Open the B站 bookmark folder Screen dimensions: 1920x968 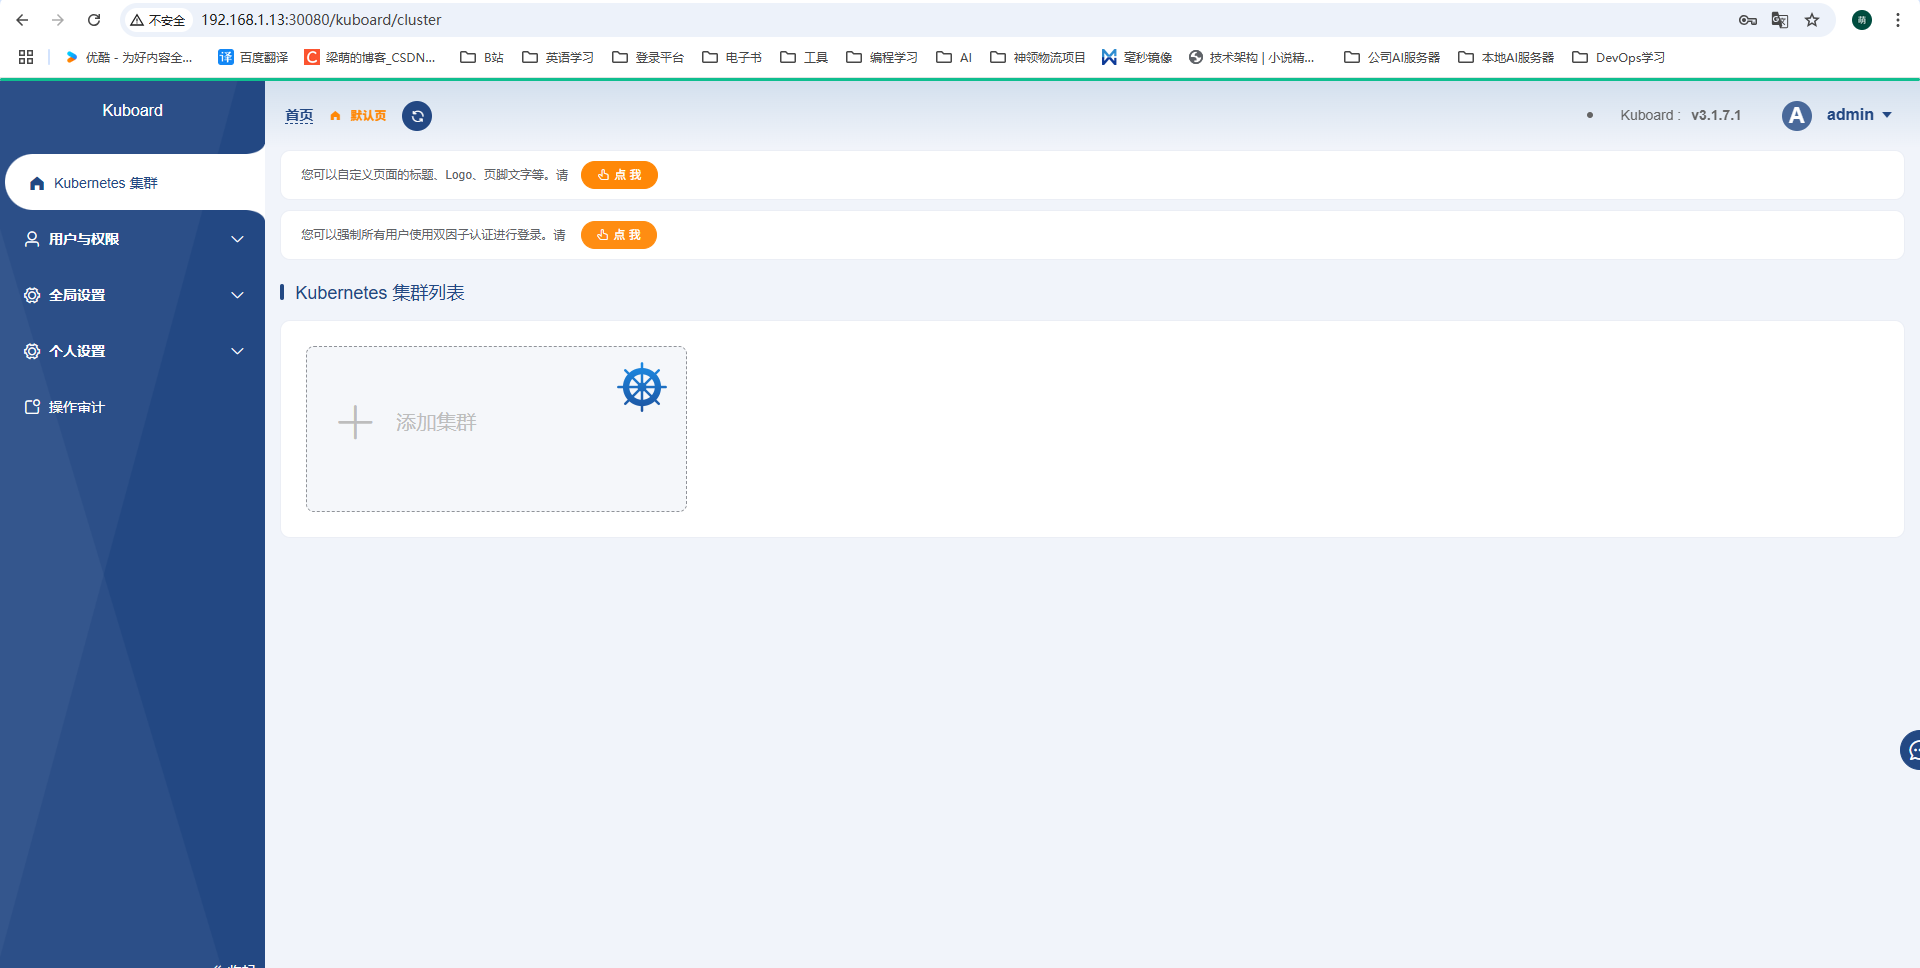pyautogui.click(x=482, y=57)
